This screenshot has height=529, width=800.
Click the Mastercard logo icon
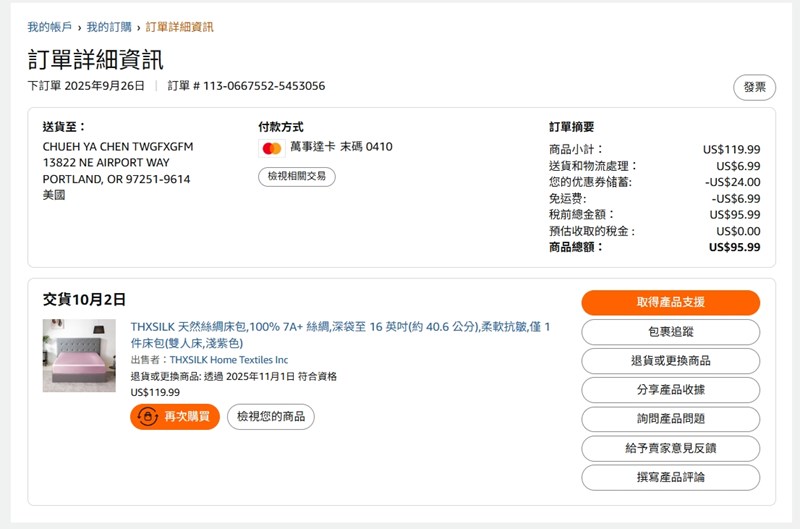point(271,148)
